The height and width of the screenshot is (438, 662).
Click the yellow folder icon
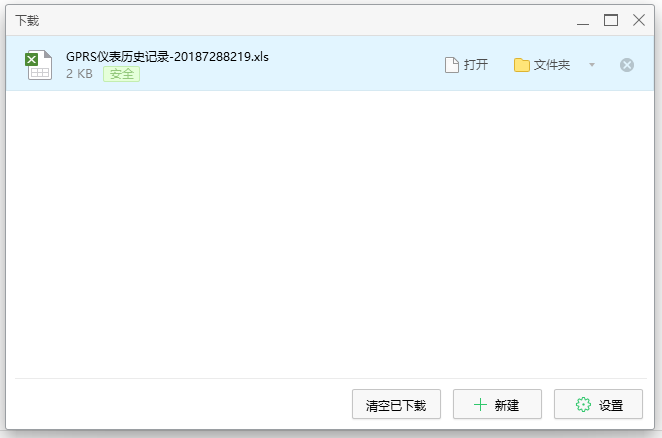coord(521,65)
